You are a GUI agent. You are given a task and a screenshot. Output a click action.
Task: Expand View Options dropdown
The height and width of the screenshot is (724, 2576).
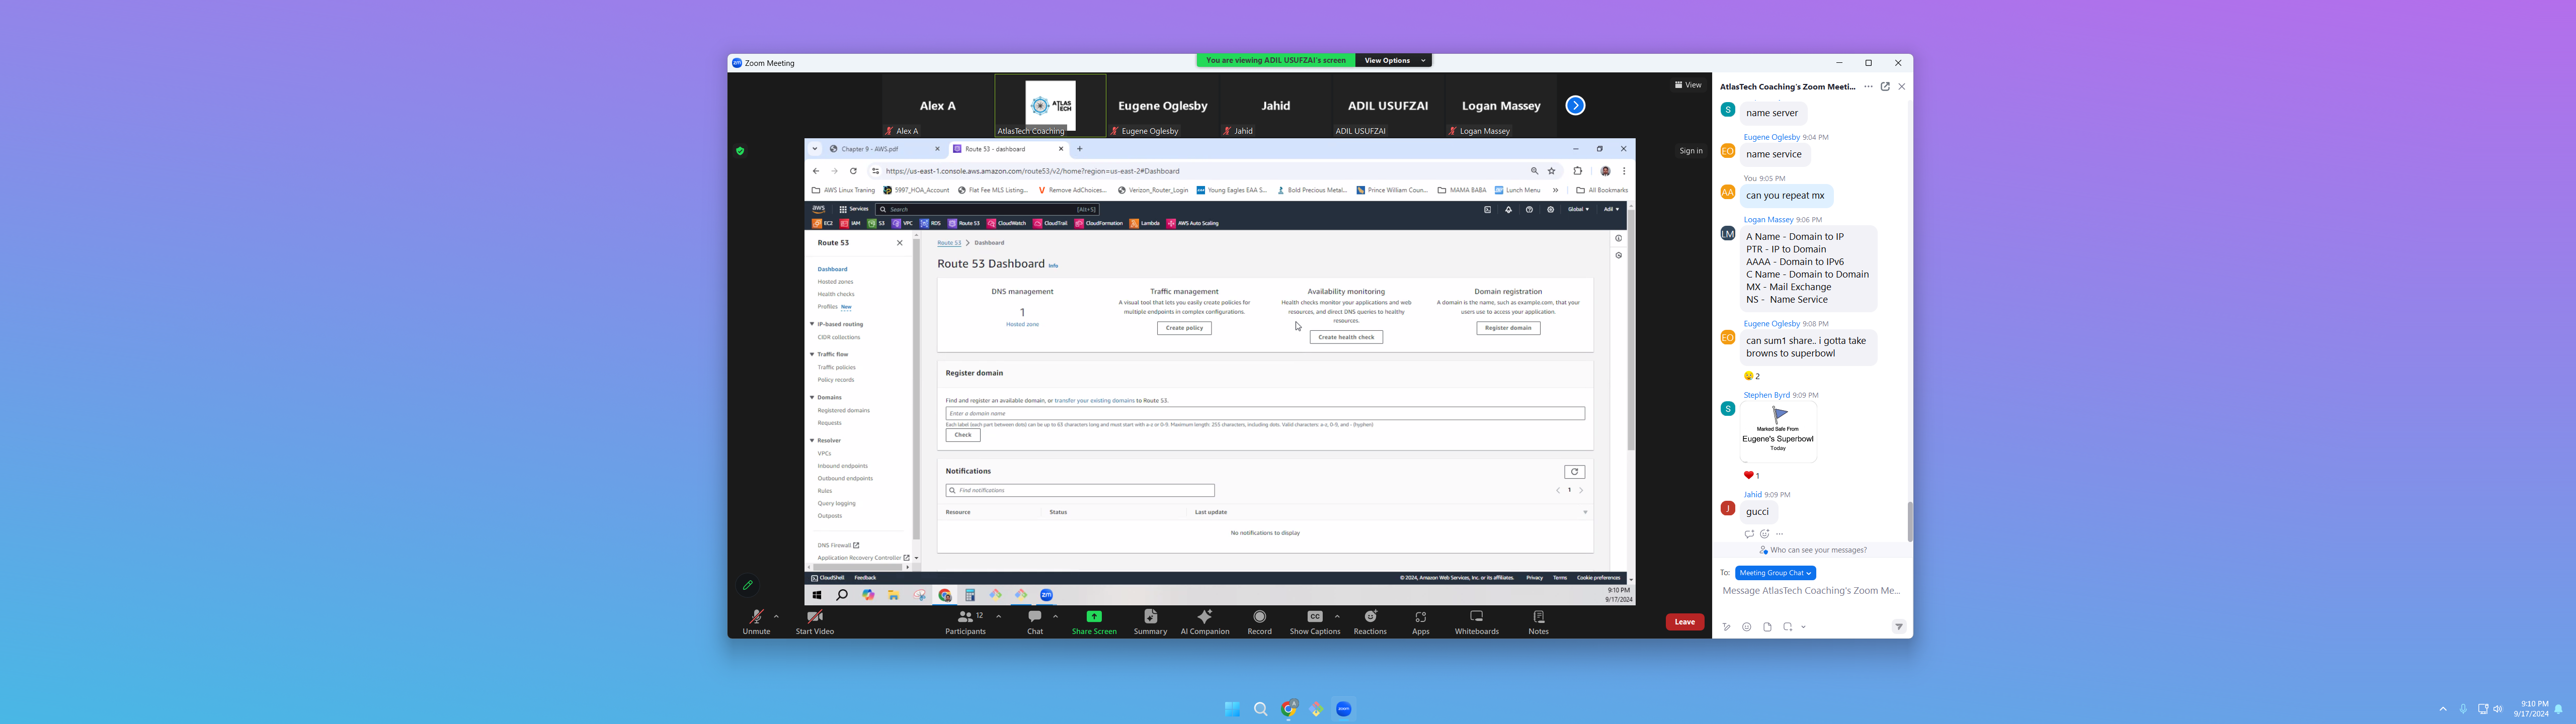tap(1394, 60)
